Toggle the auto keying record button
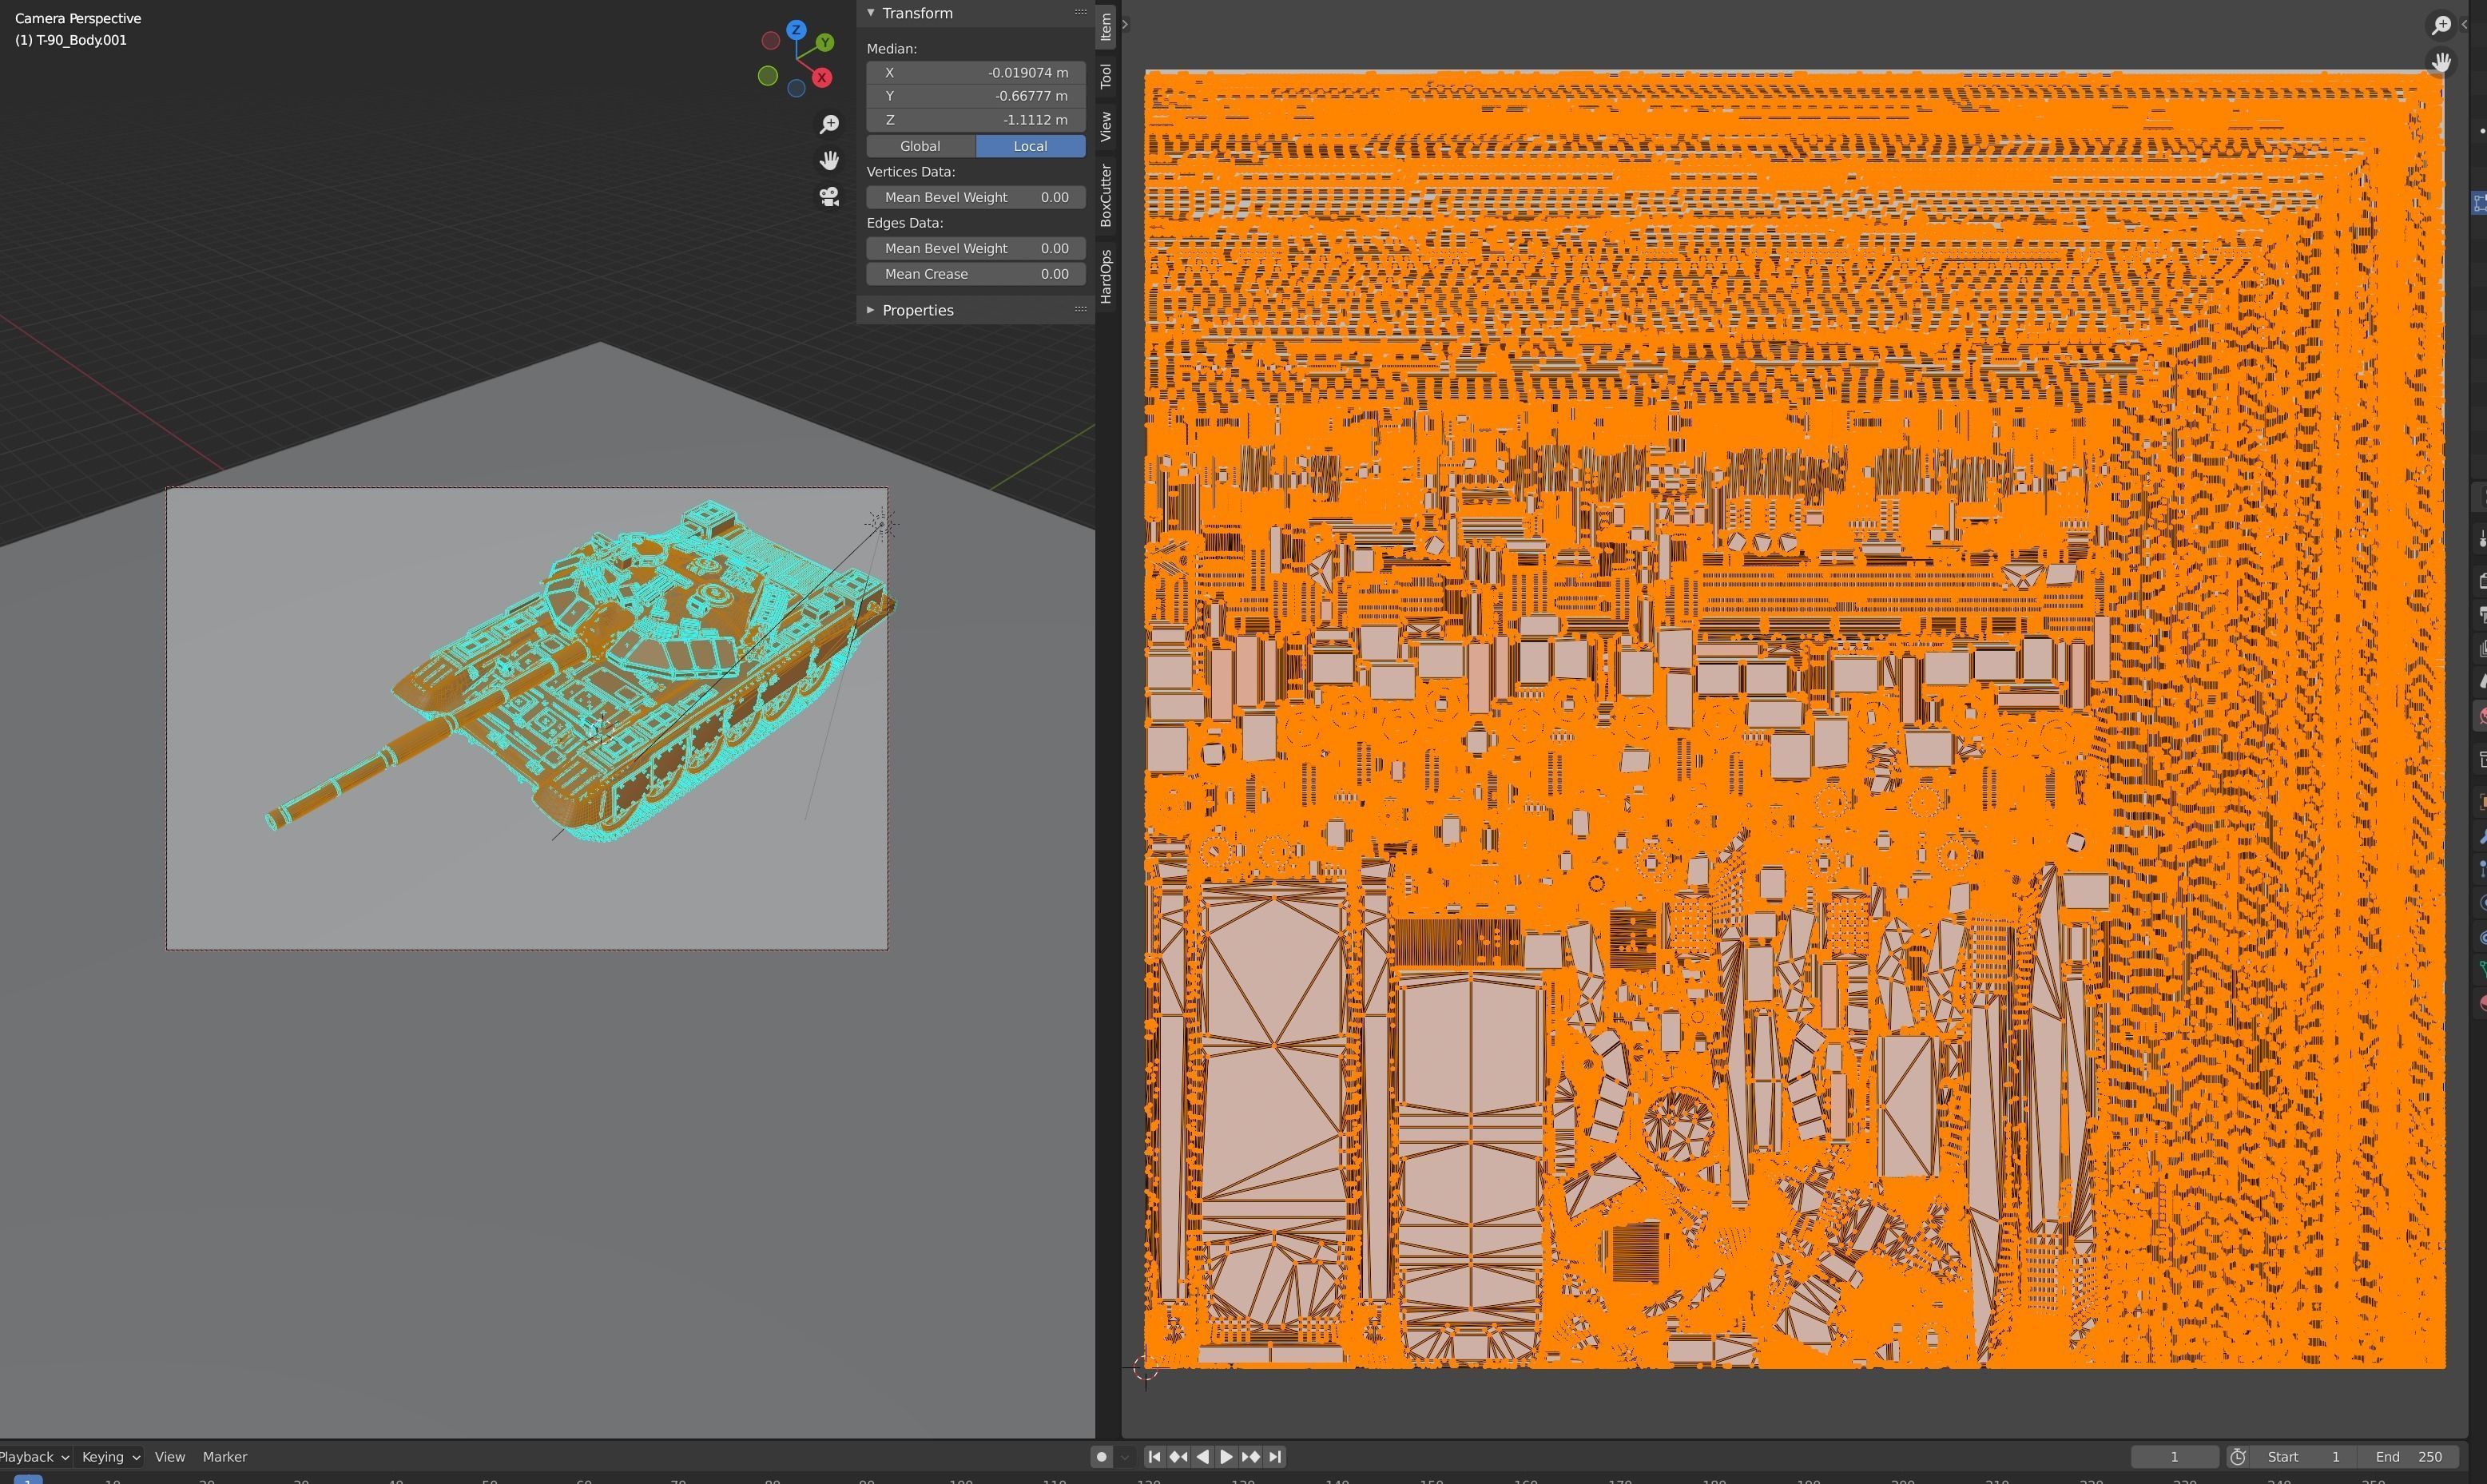 pyautogui.click(x=1101, y=1457)
